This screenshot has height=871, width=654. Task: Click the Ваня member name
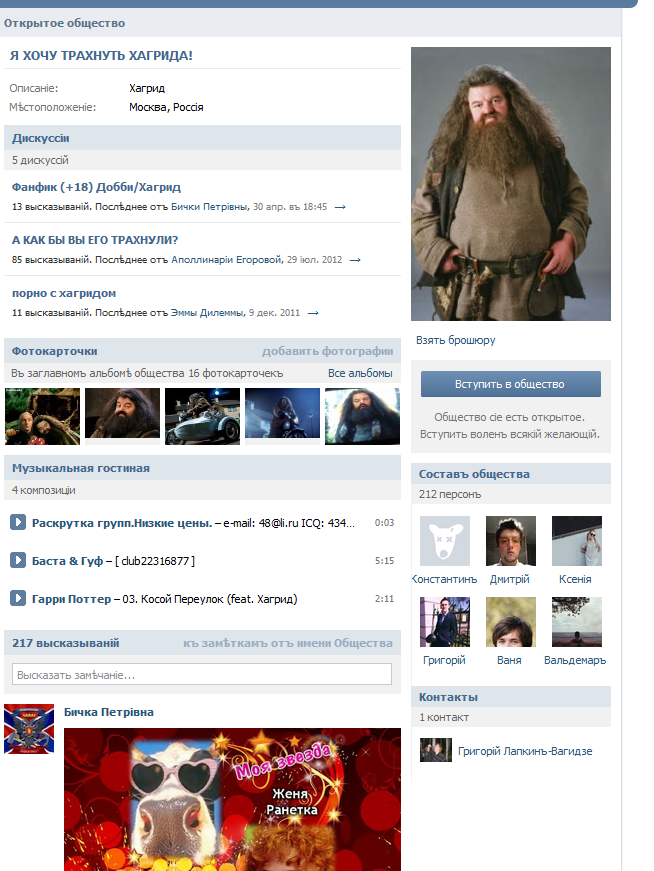click(x=509, y=660)
